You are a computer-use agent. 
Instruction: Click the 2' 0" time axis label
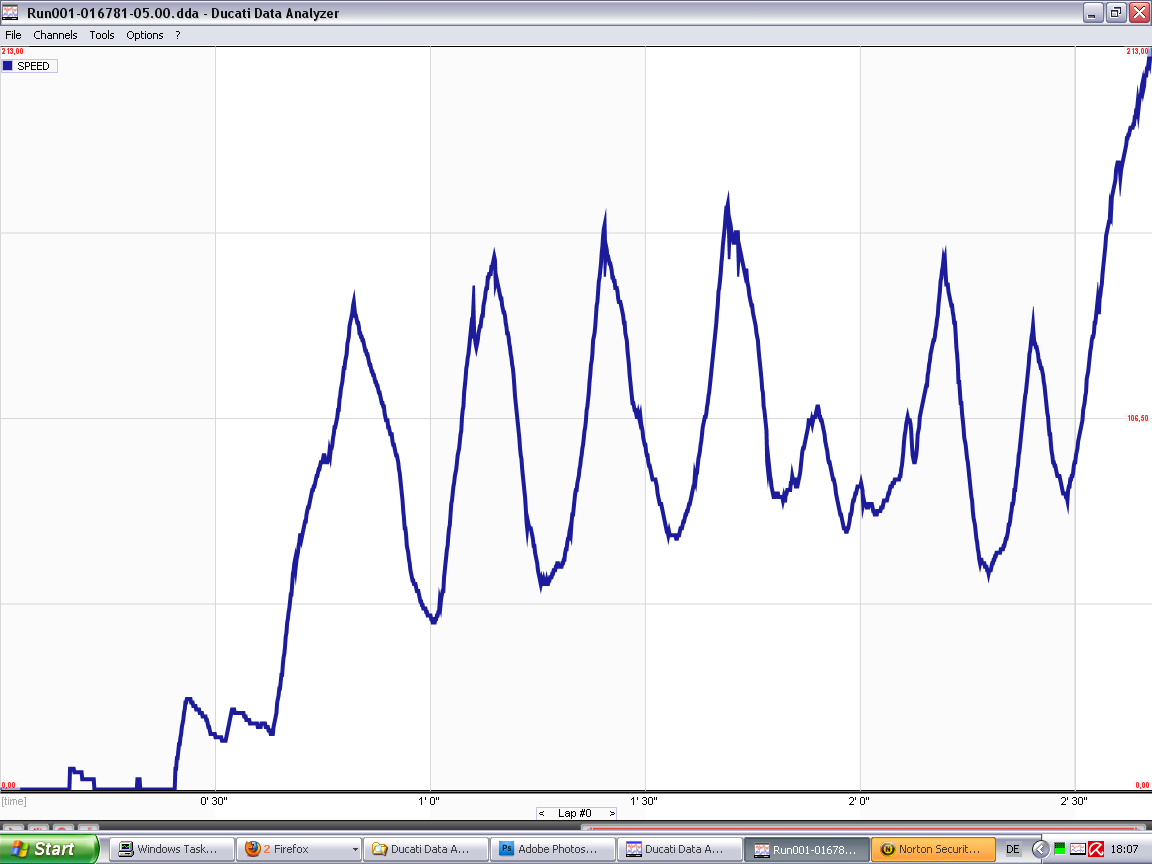859,801
